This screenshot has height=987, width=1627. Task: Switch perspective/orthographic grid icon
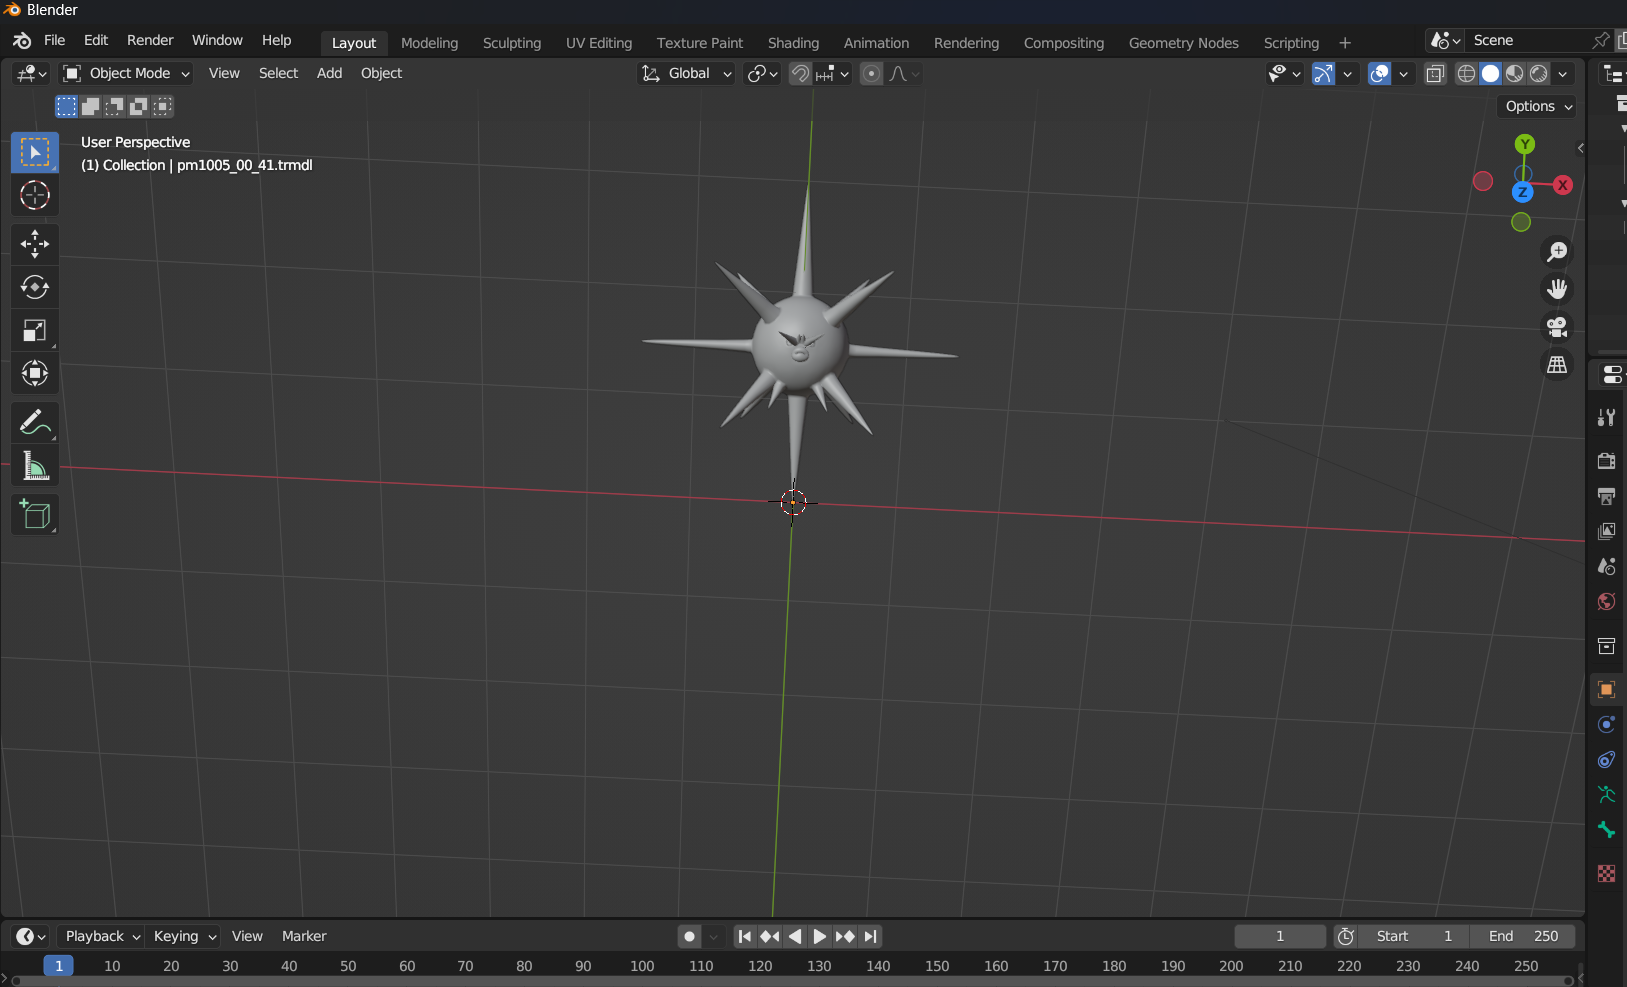pos(1557,365)
